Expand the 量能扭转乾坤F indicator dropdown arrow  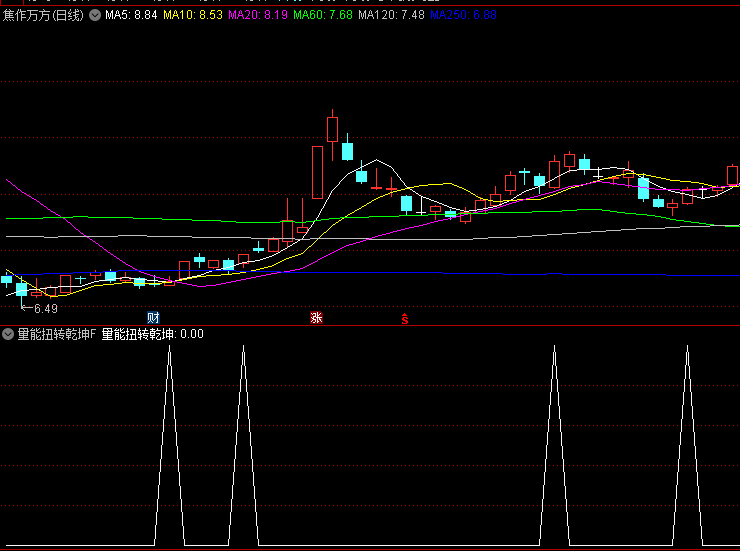coord(8,334)
